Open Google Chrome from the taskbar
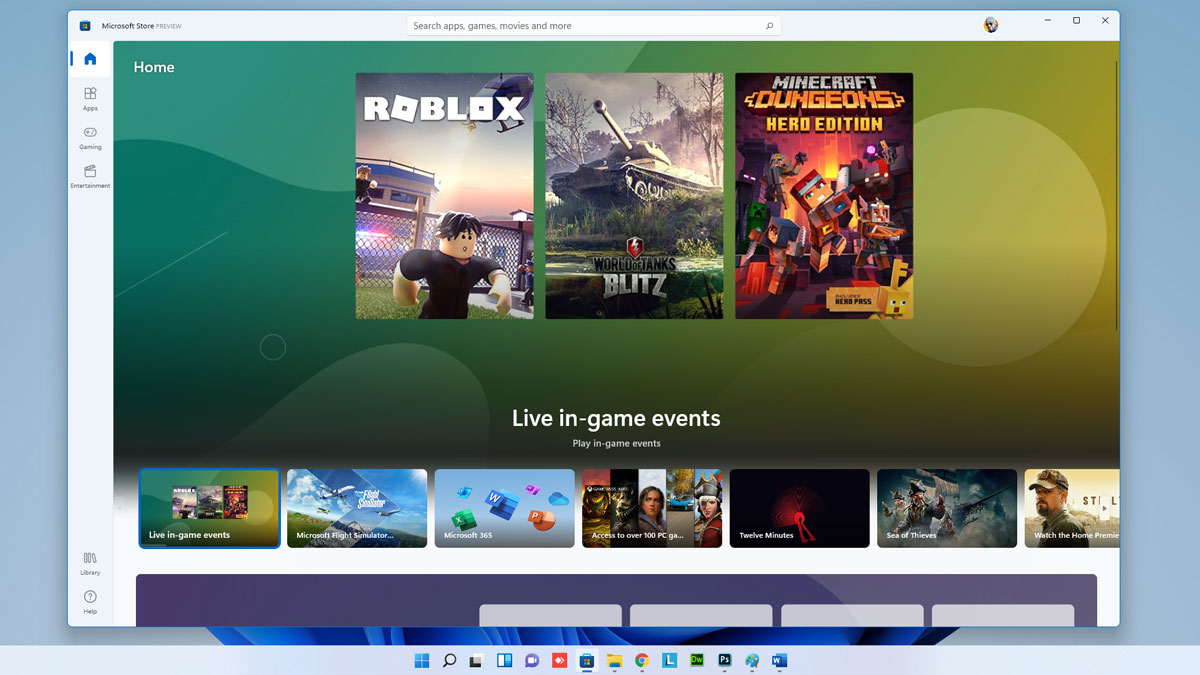Image resolution: width=1200 pixels, height=675 pixels. click(x=641, y=661)
